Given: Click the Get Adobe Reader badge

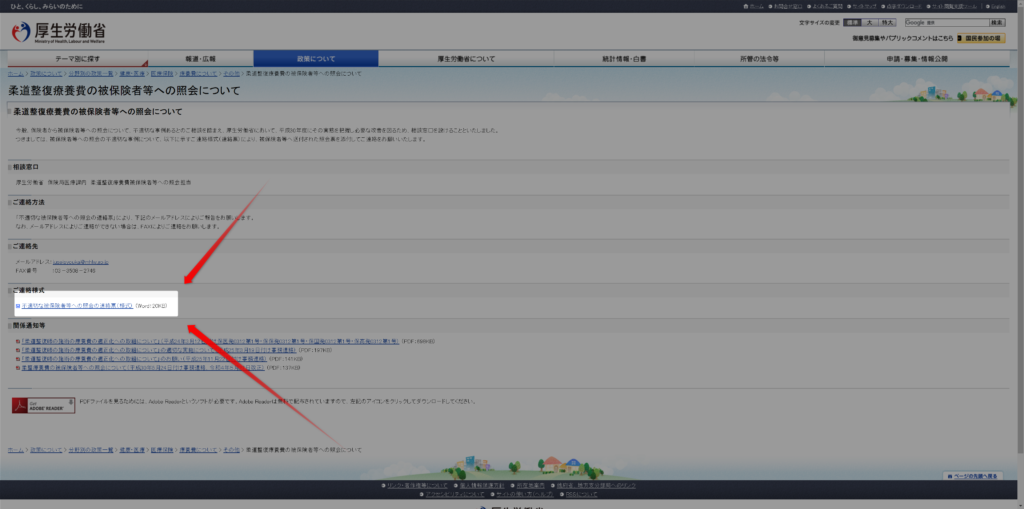Looking at the screenshot, I should 30,404.
